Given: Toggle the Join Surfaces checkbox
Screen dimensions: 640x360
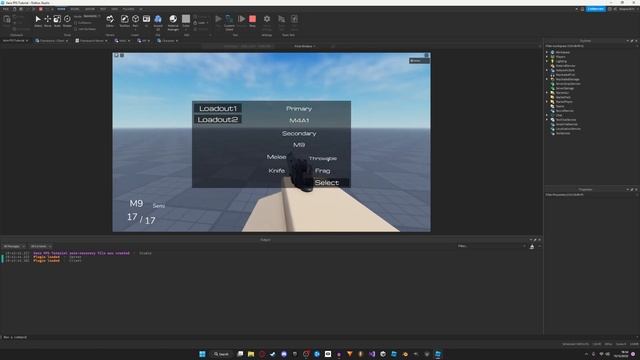Looking at the screenshot, I should pyautogui.click(x=76, y=29).
